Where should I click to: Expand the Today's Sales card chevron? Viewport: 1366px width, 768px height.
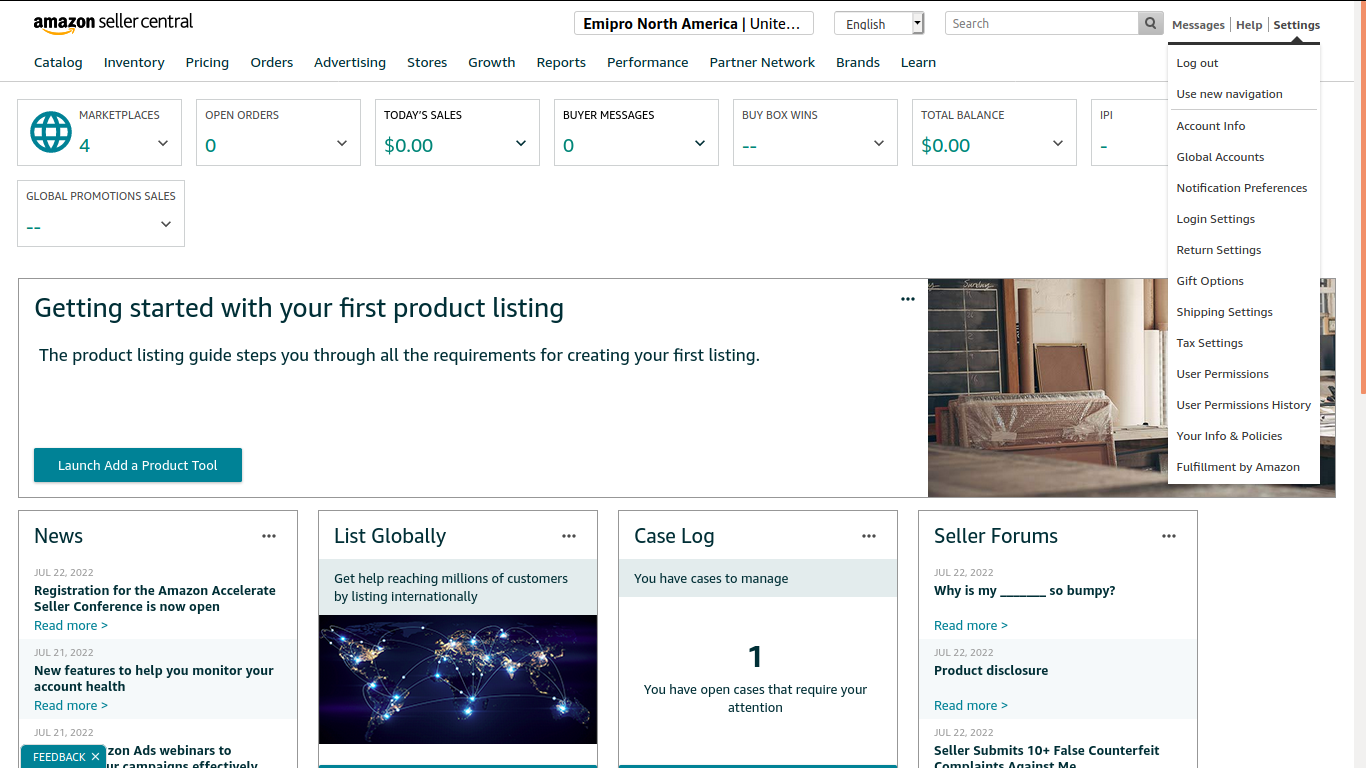pyautogui.click(x=521, y=144)
